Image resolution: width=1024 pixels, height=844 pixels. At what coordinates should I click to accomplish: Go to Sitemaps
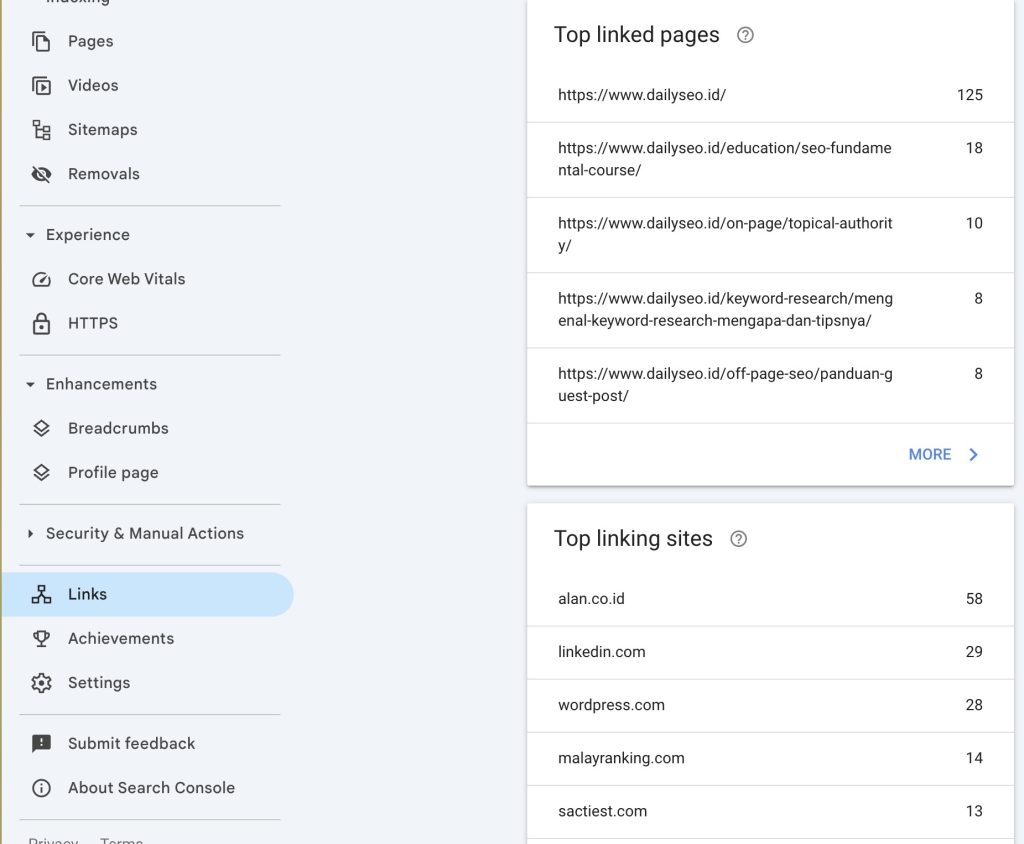pyautogui.click(x=147, y=130)
